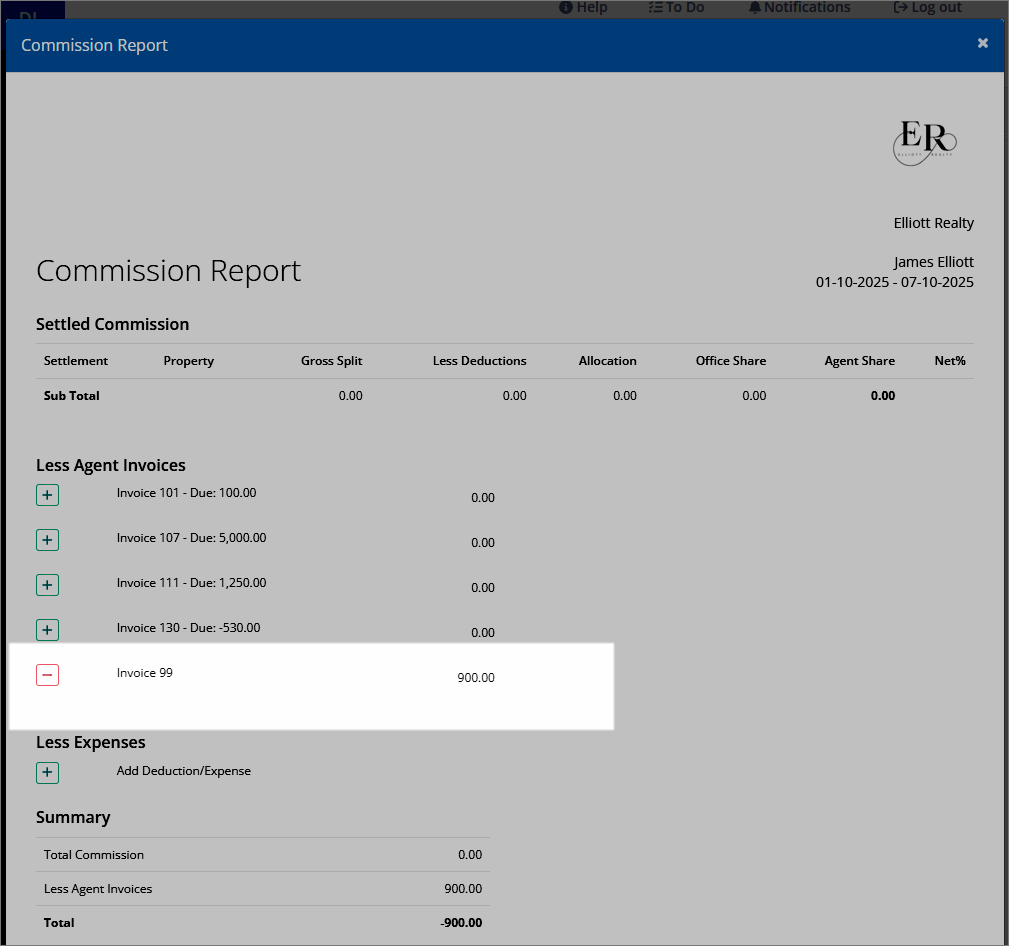Click the date range 01-10-2025 - 07-10-2025
This screenshot has height=946, width=1009.
(x=894, y=283)
